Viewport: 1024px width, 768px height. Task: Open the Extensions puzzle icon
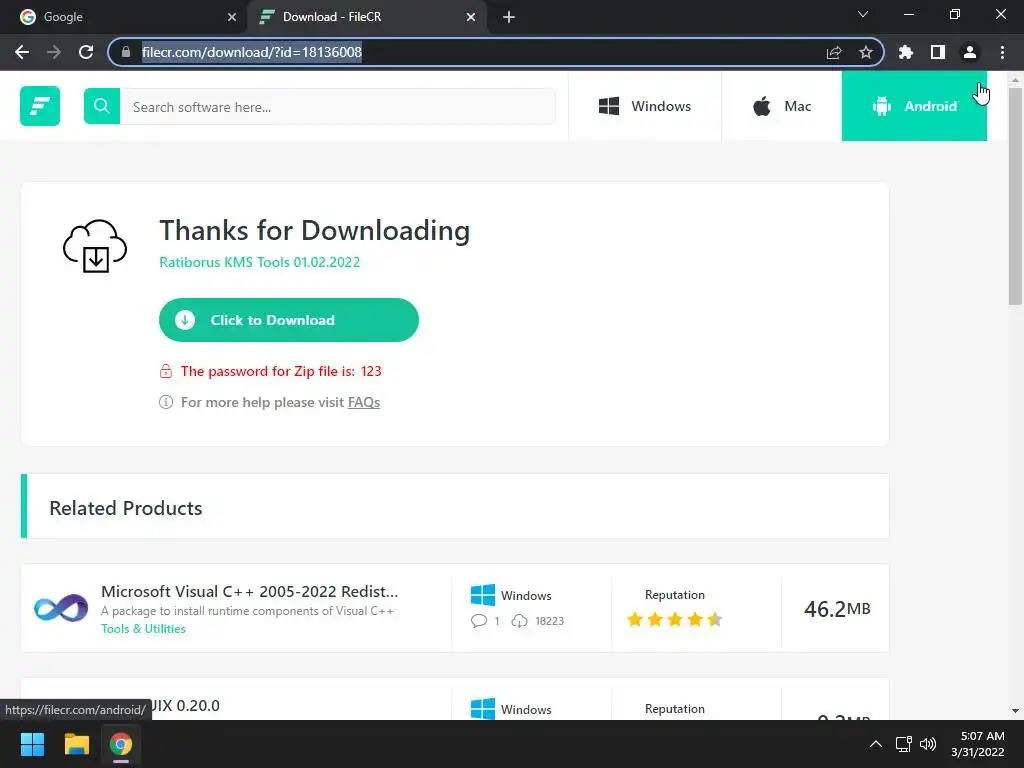point(906,52)
